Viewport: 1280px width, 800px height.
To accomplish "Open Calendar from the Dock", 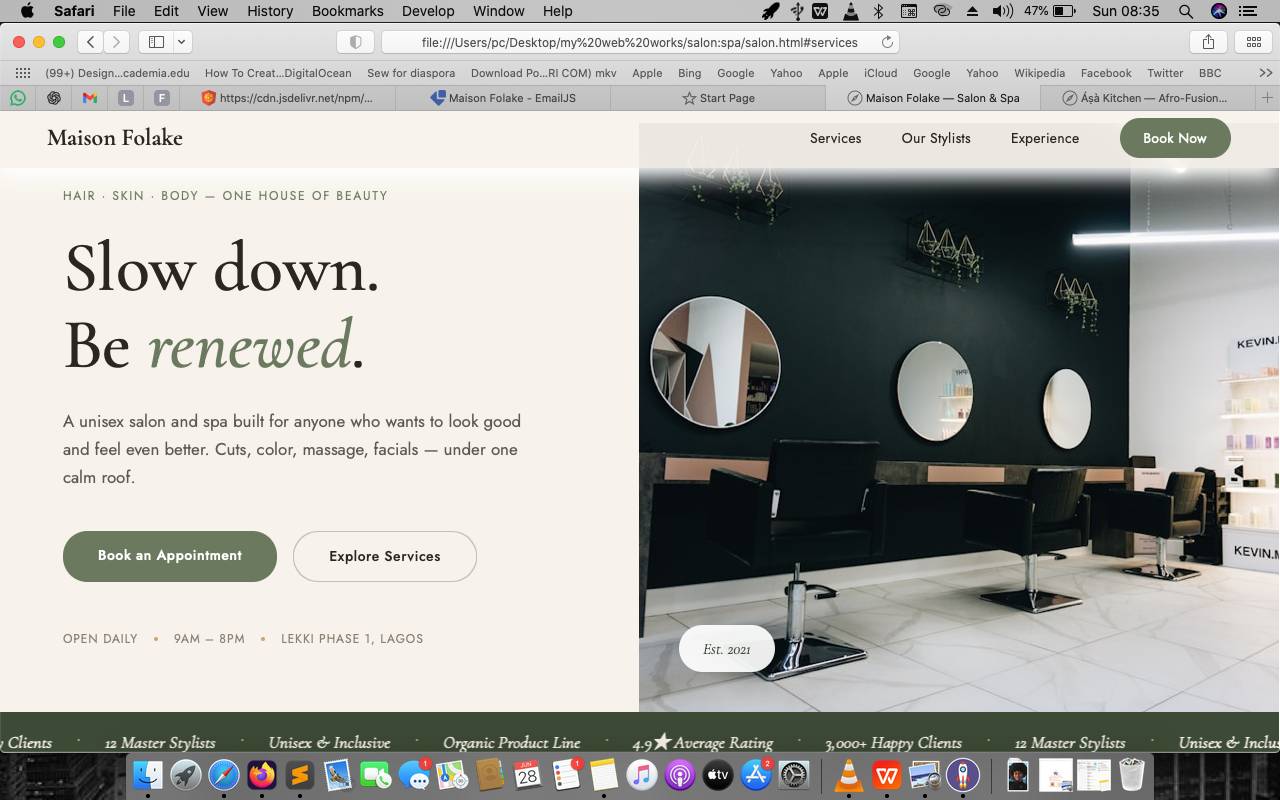I will [527, 774].
